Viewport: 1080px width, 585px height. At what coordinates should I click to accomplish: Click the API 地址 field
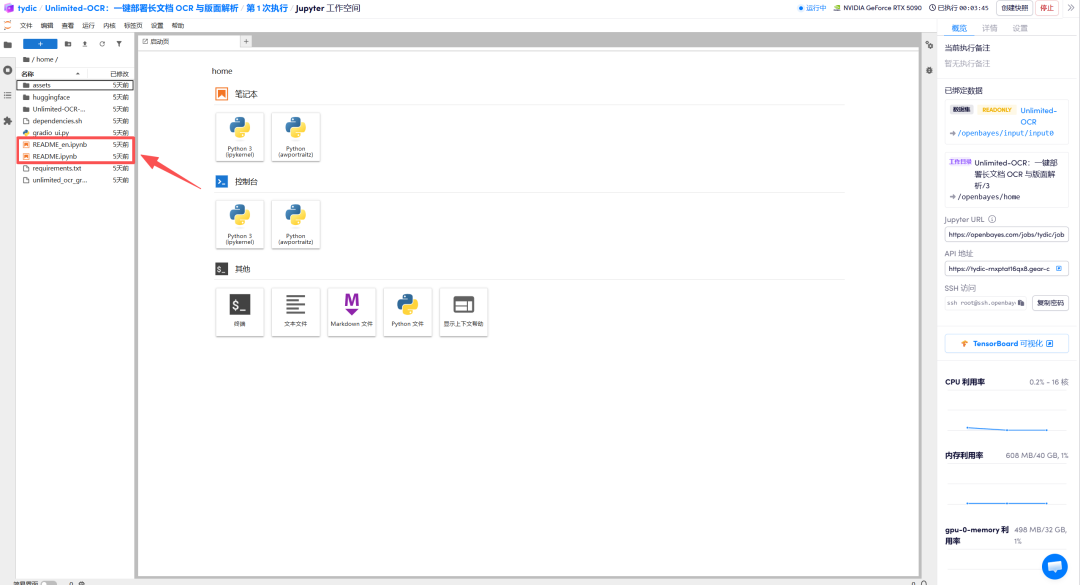[x=1006, y=269]
